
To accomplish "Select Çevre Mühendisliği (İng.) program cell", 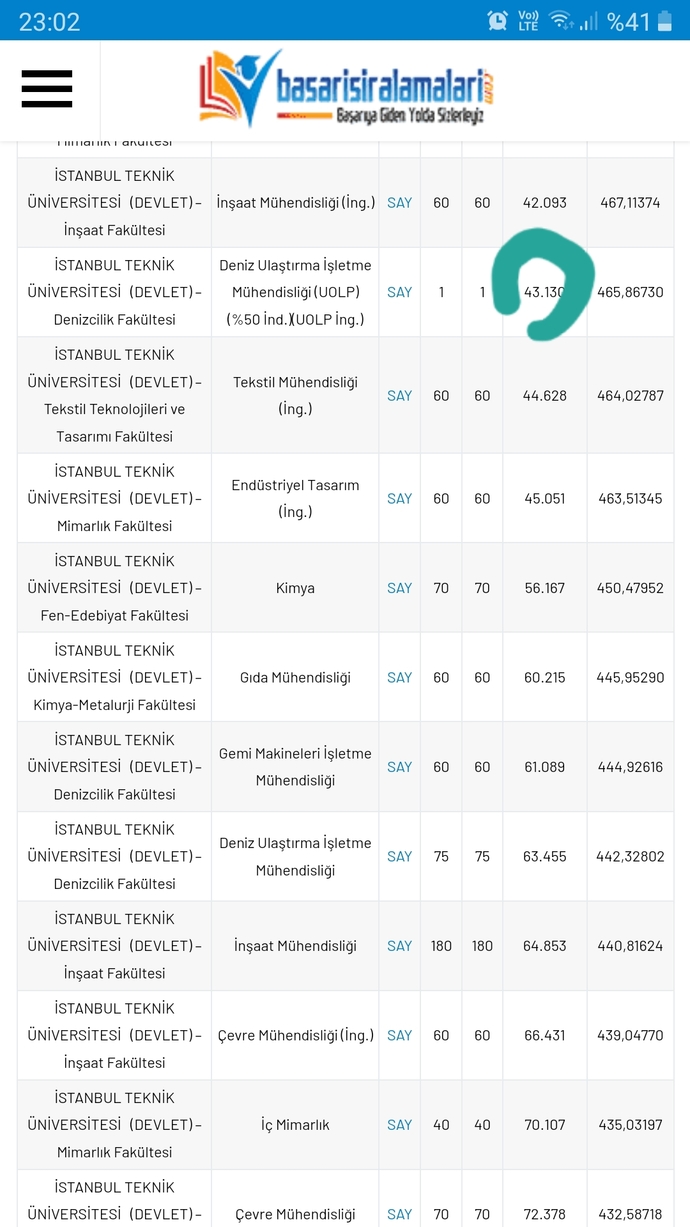I will click(x=295, y=1035).
